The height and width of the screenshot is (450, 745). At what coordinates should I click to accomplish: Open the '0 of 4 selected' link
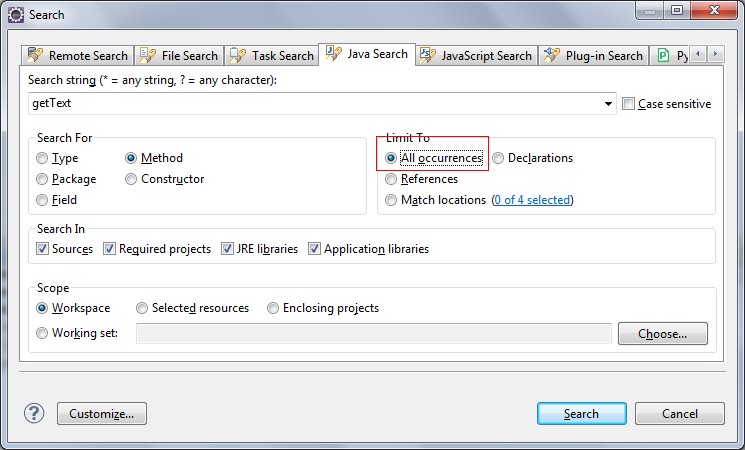pos(533,200)
